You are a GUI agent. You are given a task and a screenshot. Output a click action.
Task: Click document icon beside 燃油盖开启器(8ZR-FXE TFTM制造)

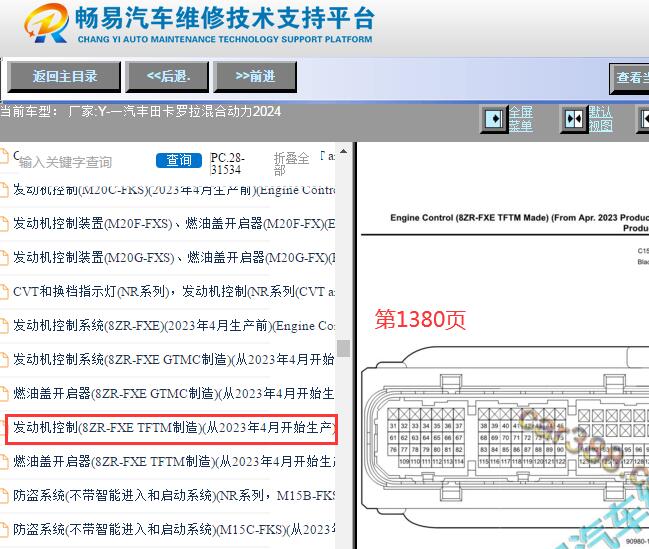point(4,462)
